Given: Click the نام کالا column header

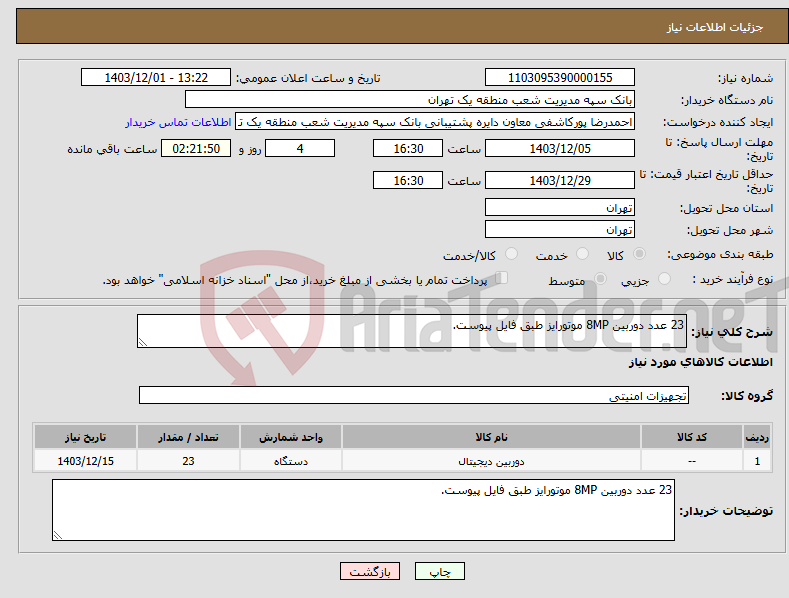Looking at the screenshot, I should [491, 437].
